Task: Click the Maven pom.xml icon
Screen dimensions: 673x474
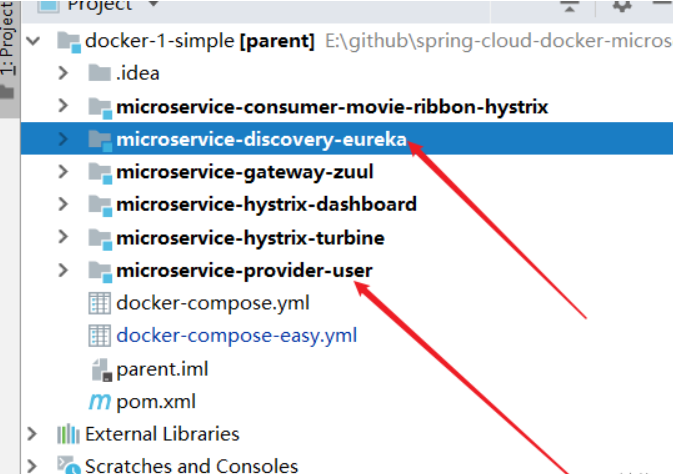Action: [100, 402]
